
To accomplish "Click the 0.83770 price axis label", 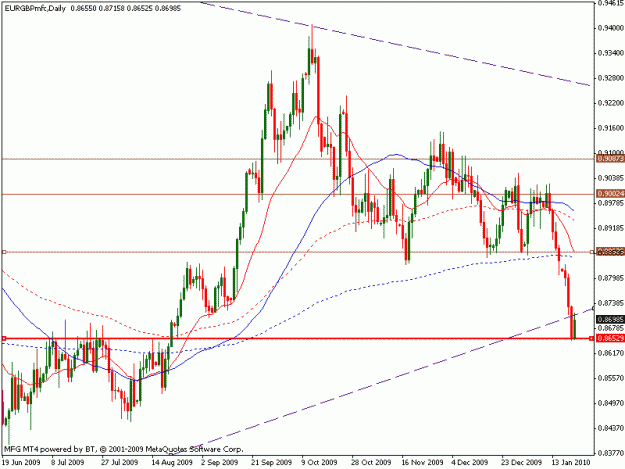I will click(x=611, y=453).
